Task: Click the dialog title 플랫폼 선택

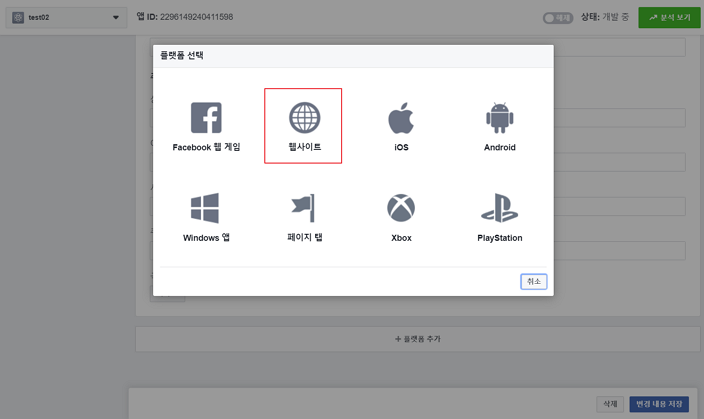Action: tap(182, 55)
